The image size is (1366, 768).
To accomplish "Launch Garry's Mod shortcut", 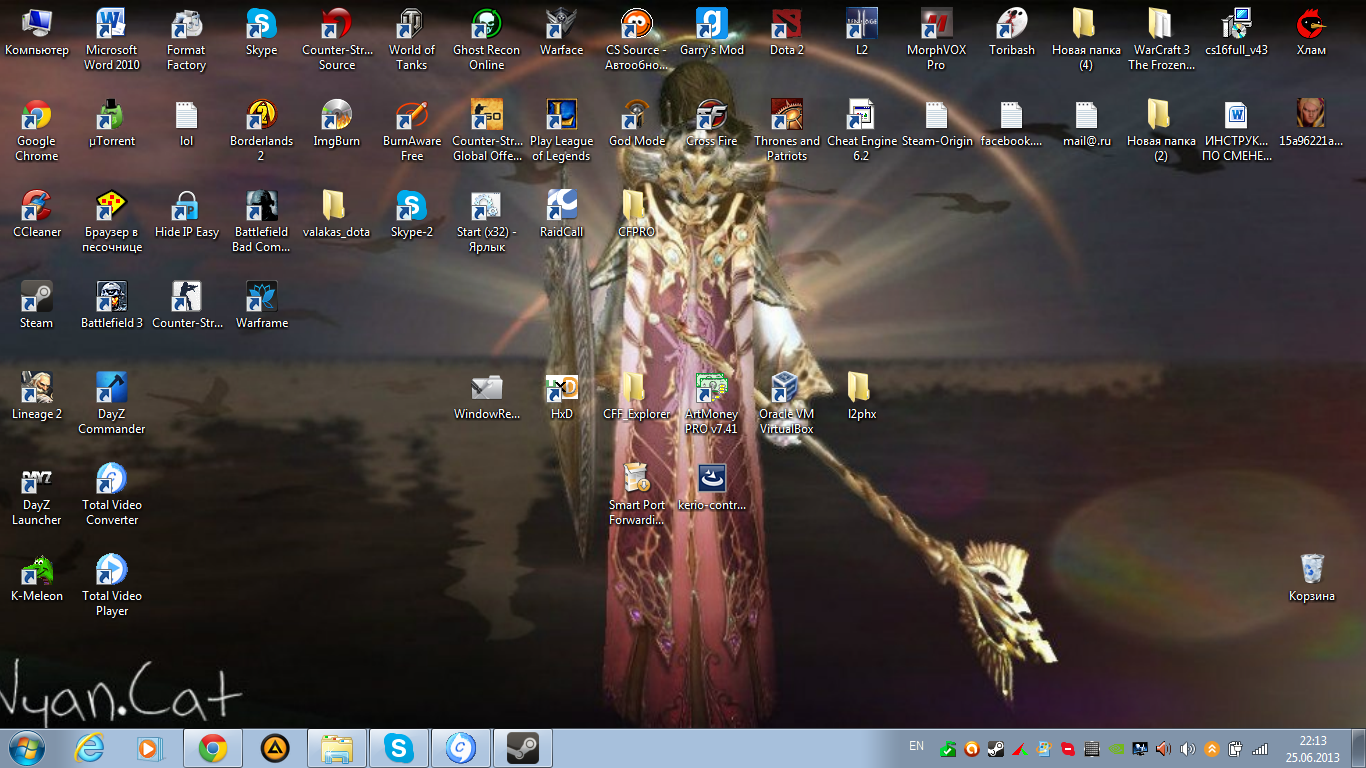I will tap(712, 31).
